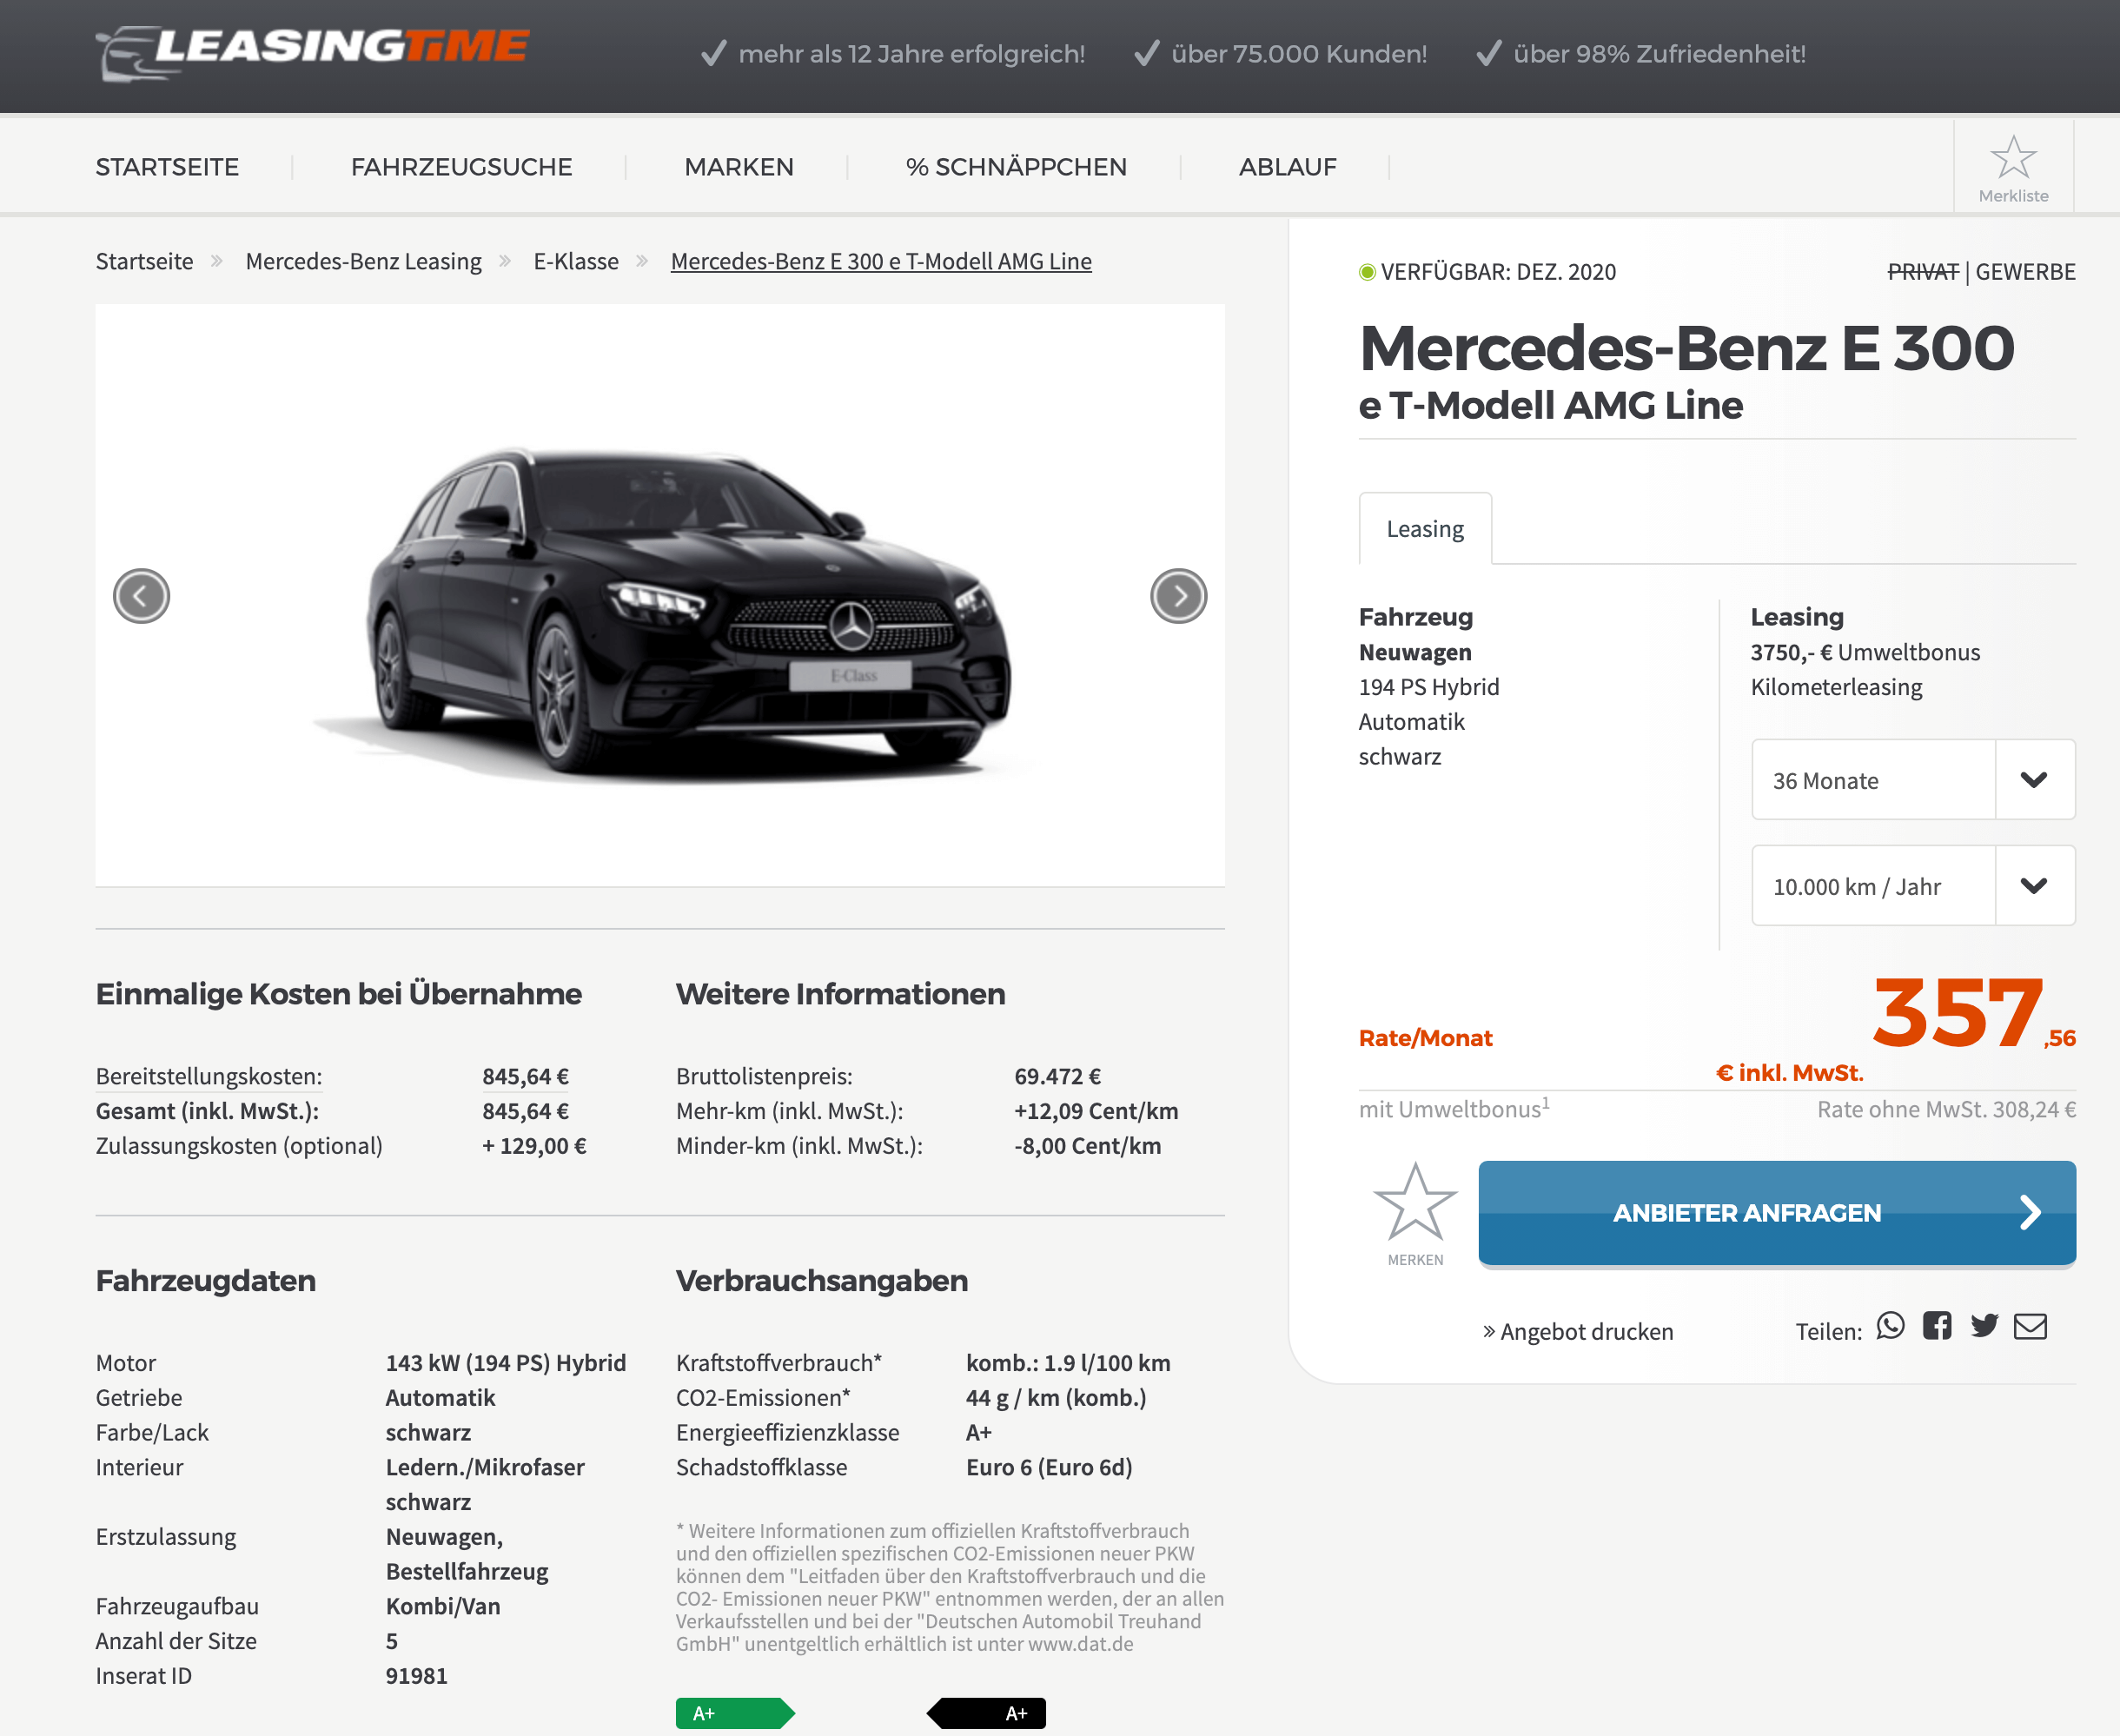The image size is (2120, 1736).
Task: Click the Merken star icon
Action: pos(1415,1203)
